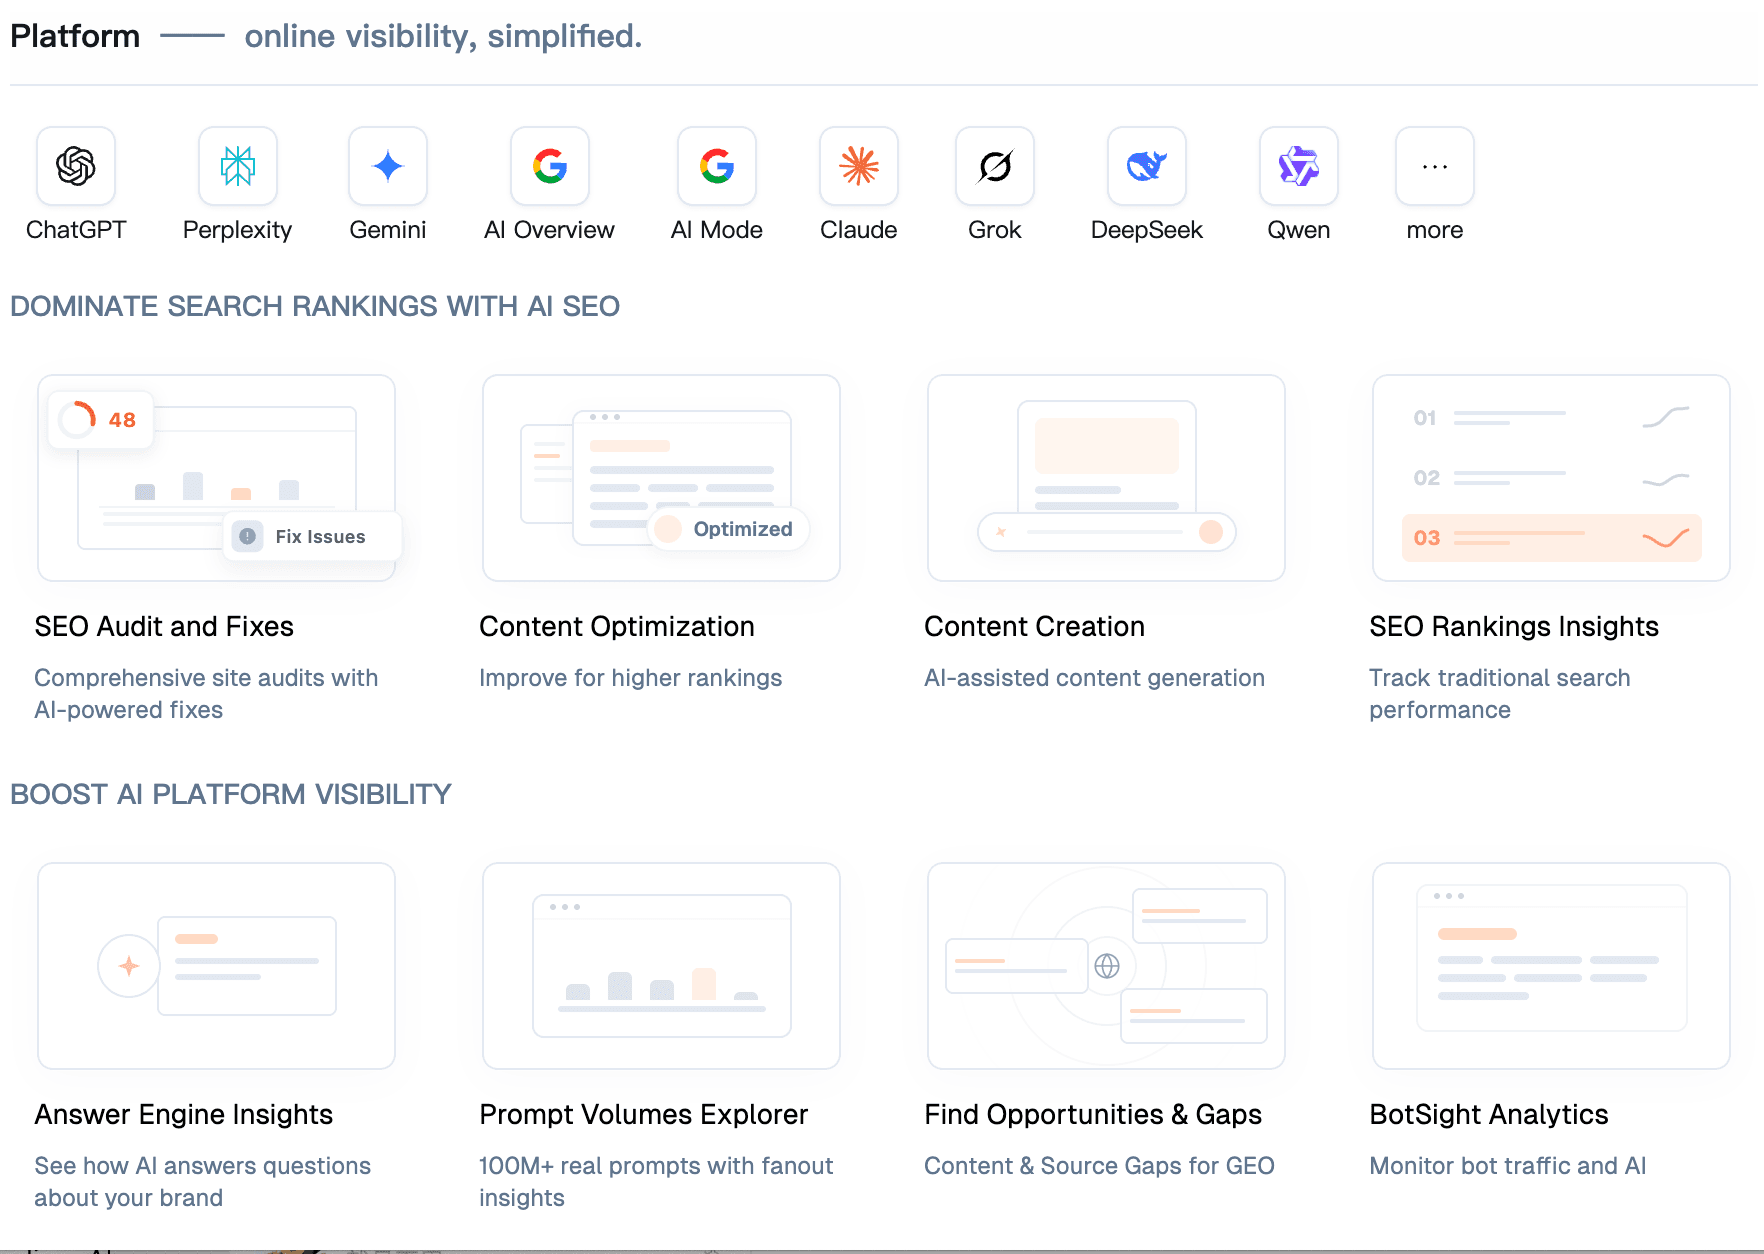Visit BotSight Analytics title link

click(1489, 1115)
